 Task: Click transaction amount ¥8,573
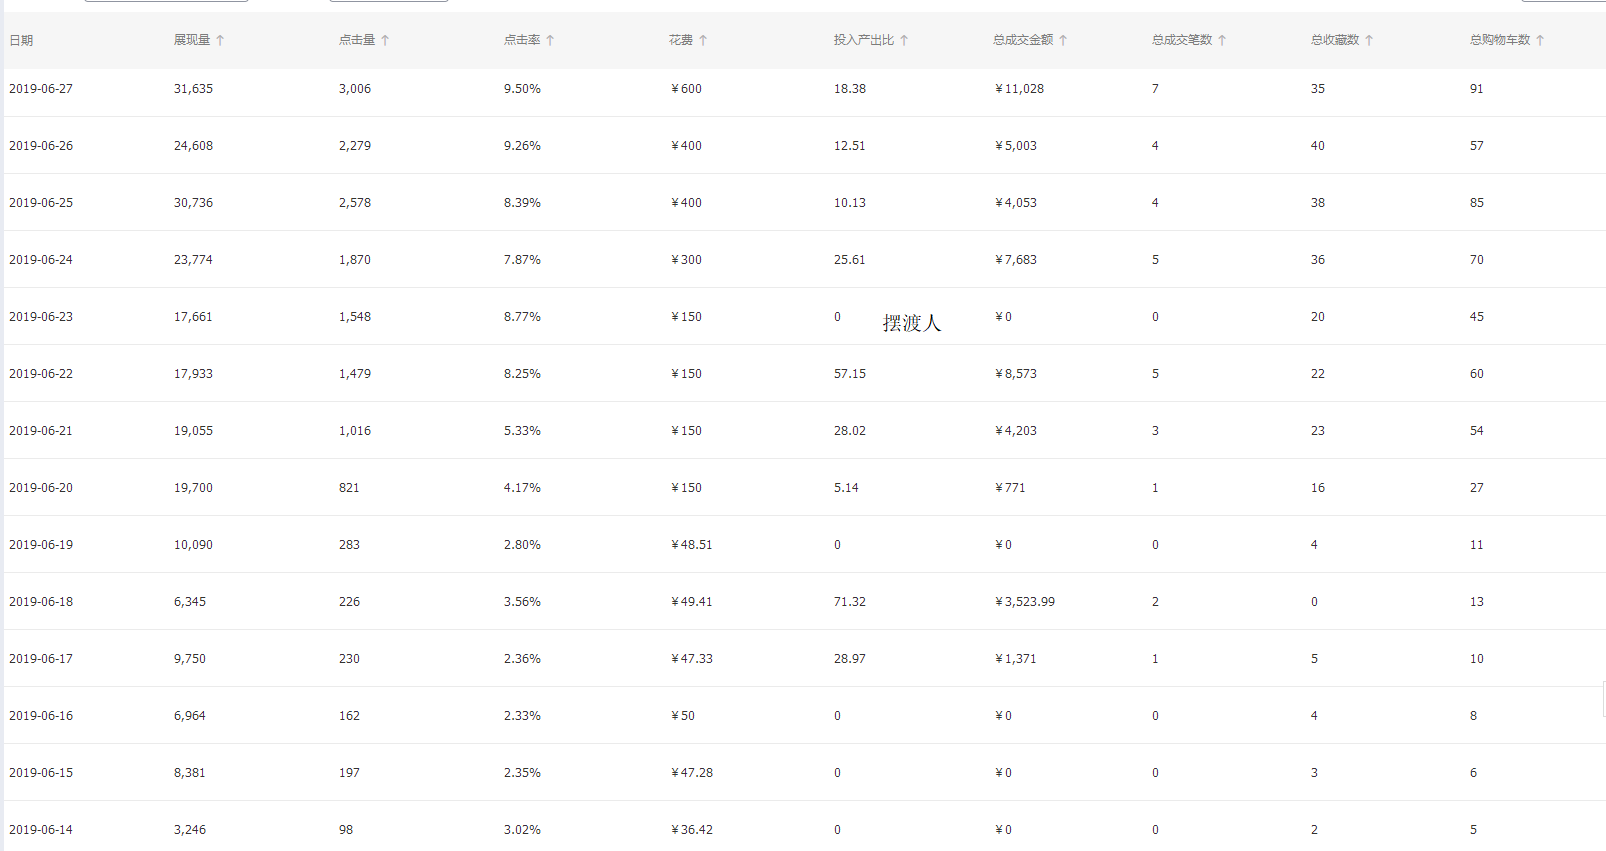(1016, 374)
